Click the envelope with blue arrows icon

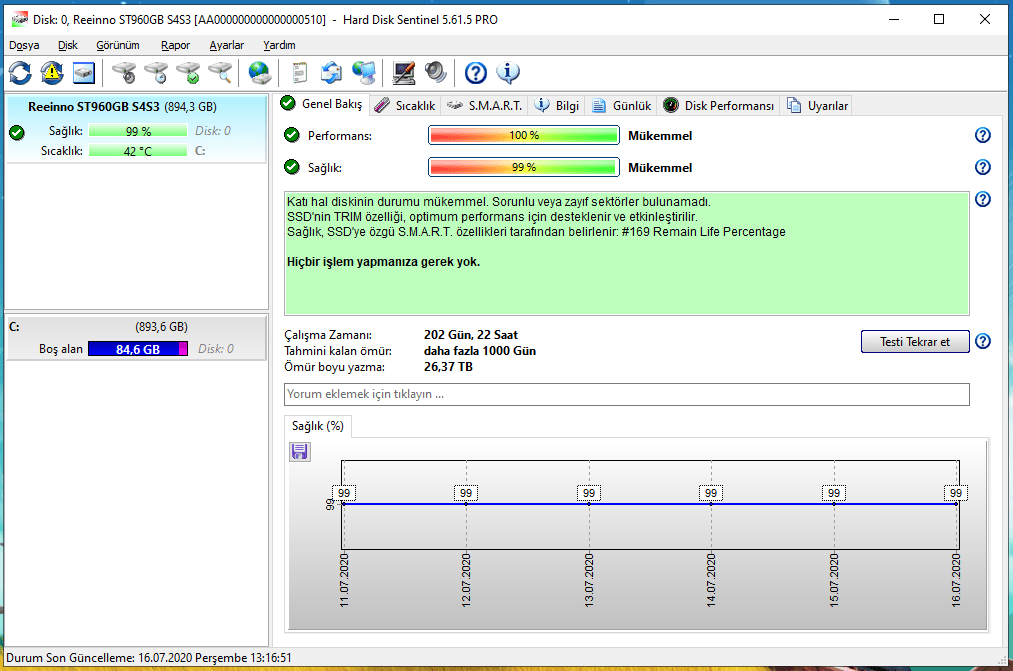(331, 73)
